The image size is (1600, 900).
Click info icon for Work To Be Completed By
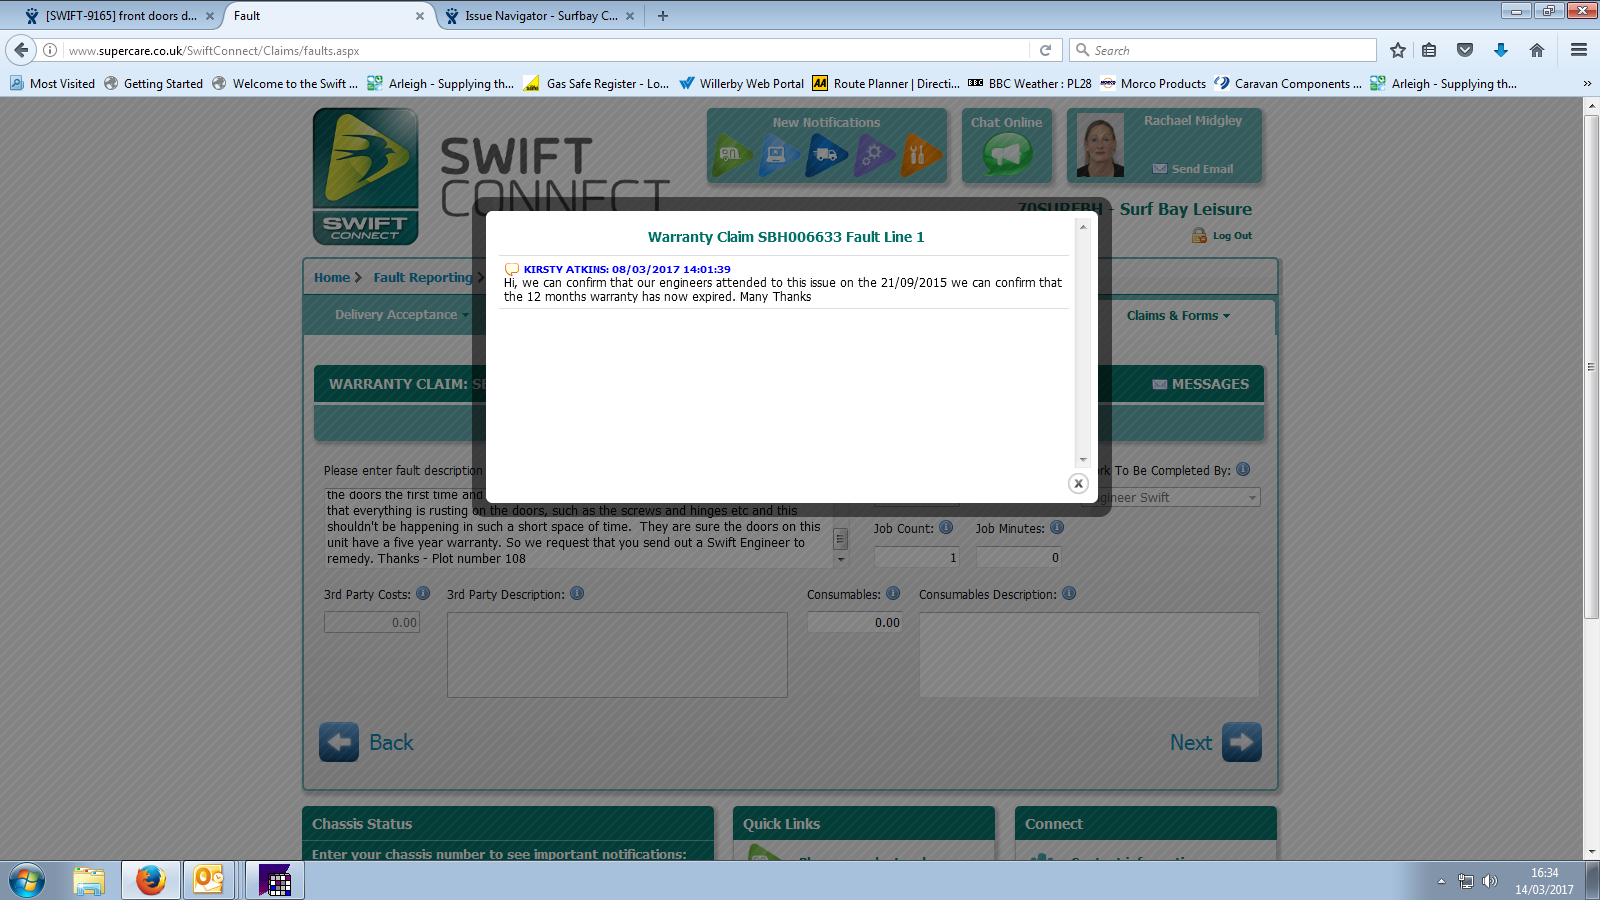click(1243, 469)
